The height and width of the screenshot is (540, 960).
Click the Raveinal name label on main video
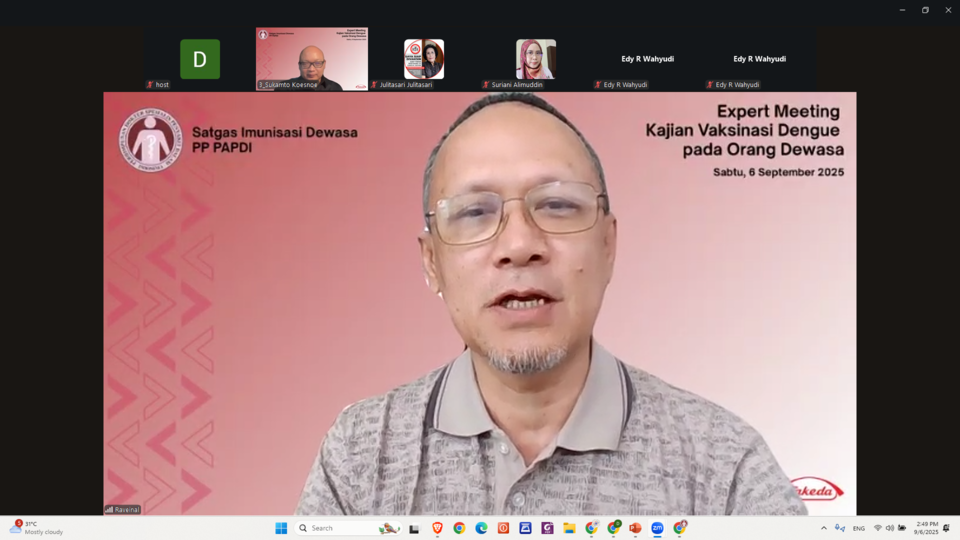[x=123, y=509]
